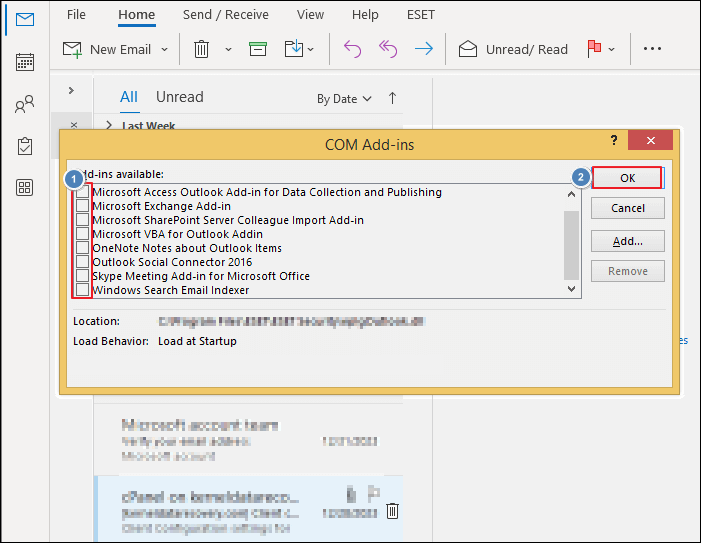
Task: Open the Microsoft account team email
Action: pos(249,440)
